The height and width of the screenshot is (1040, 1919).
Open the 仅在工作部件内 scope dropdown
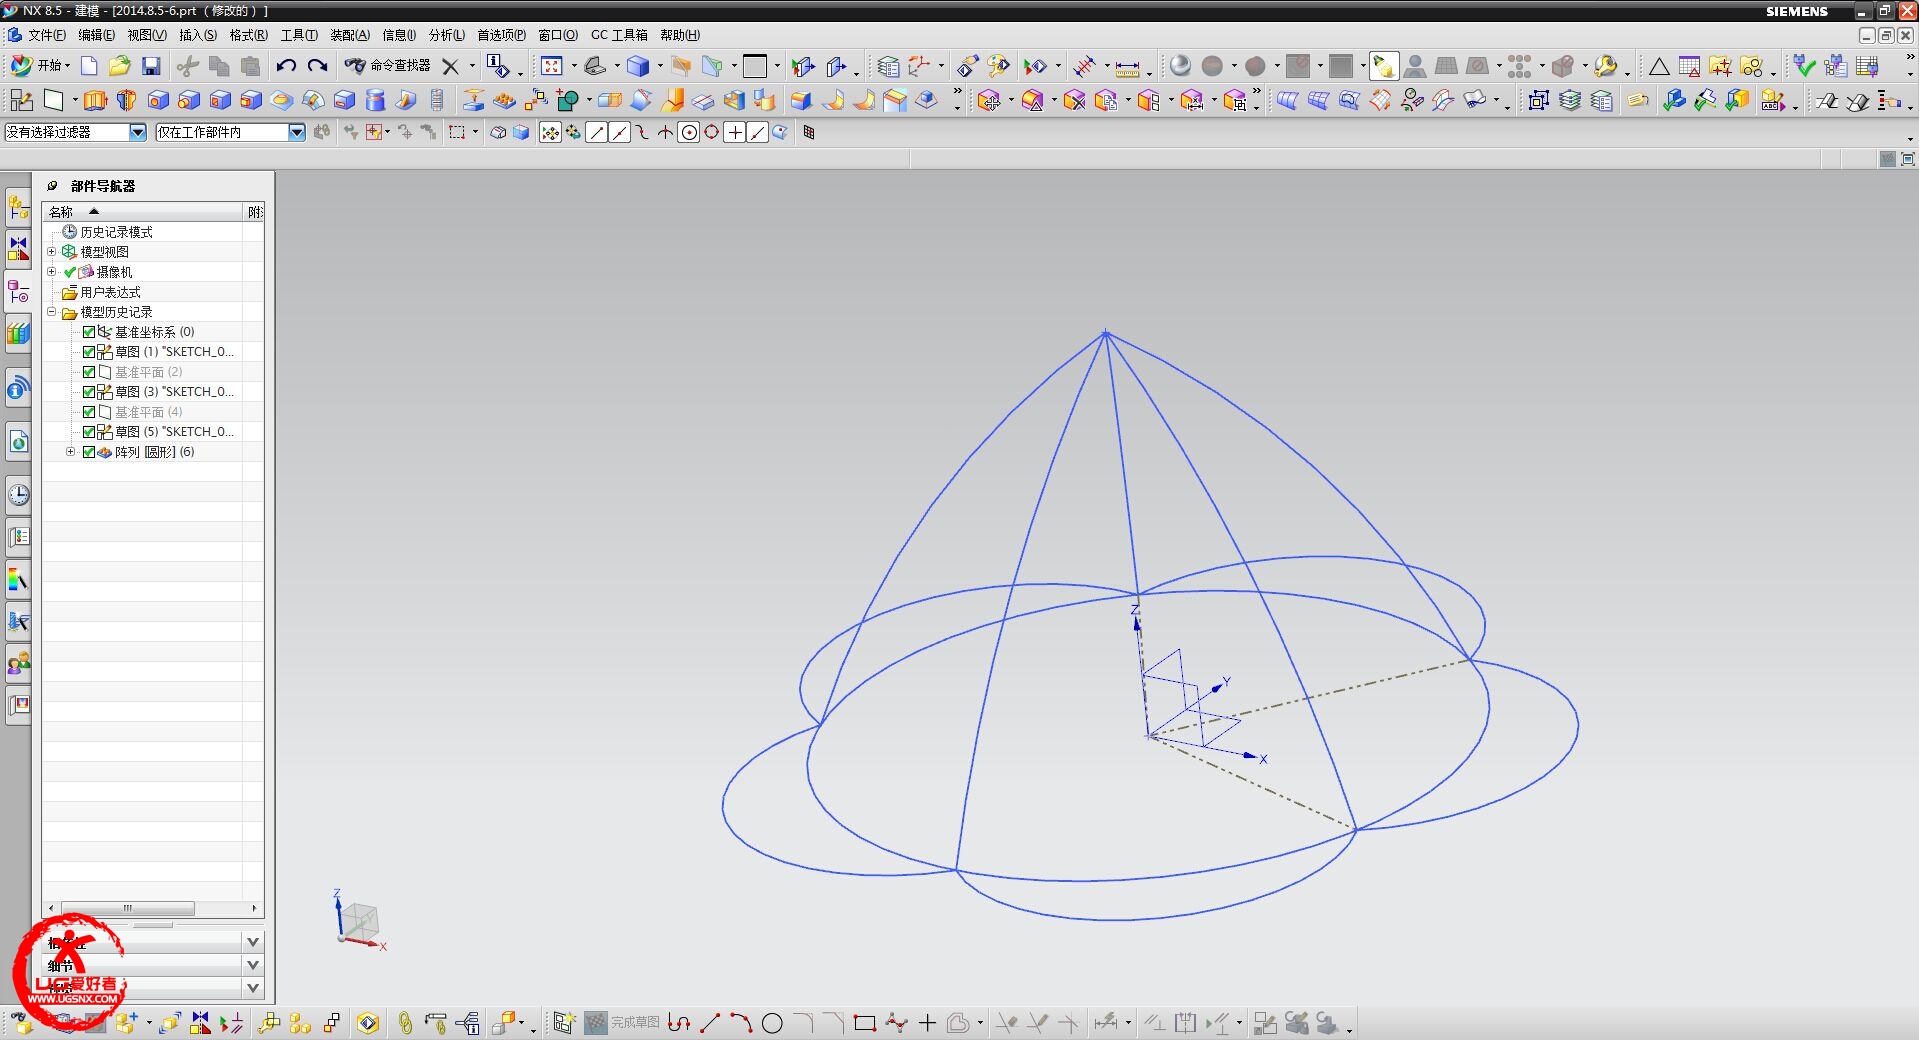296,132
